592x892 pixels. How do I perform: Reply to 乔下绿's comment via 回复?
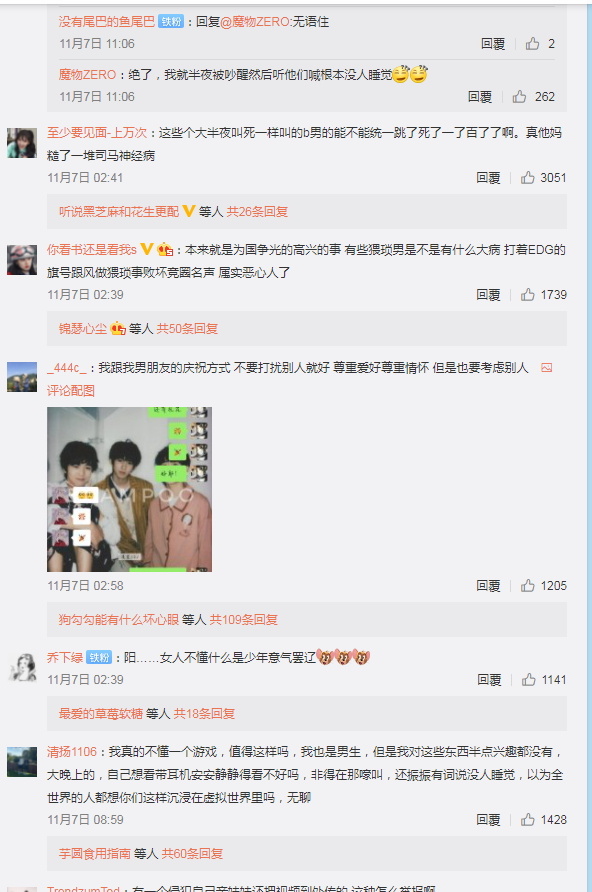489,679
